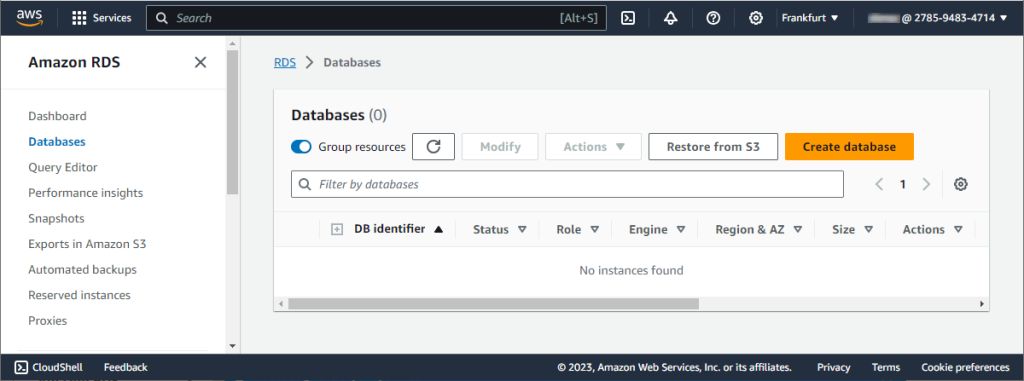This screenshot has width=1024, height=381.
Task: Open Reserved instances in the sidebar
Action: [x=79, y=295]
